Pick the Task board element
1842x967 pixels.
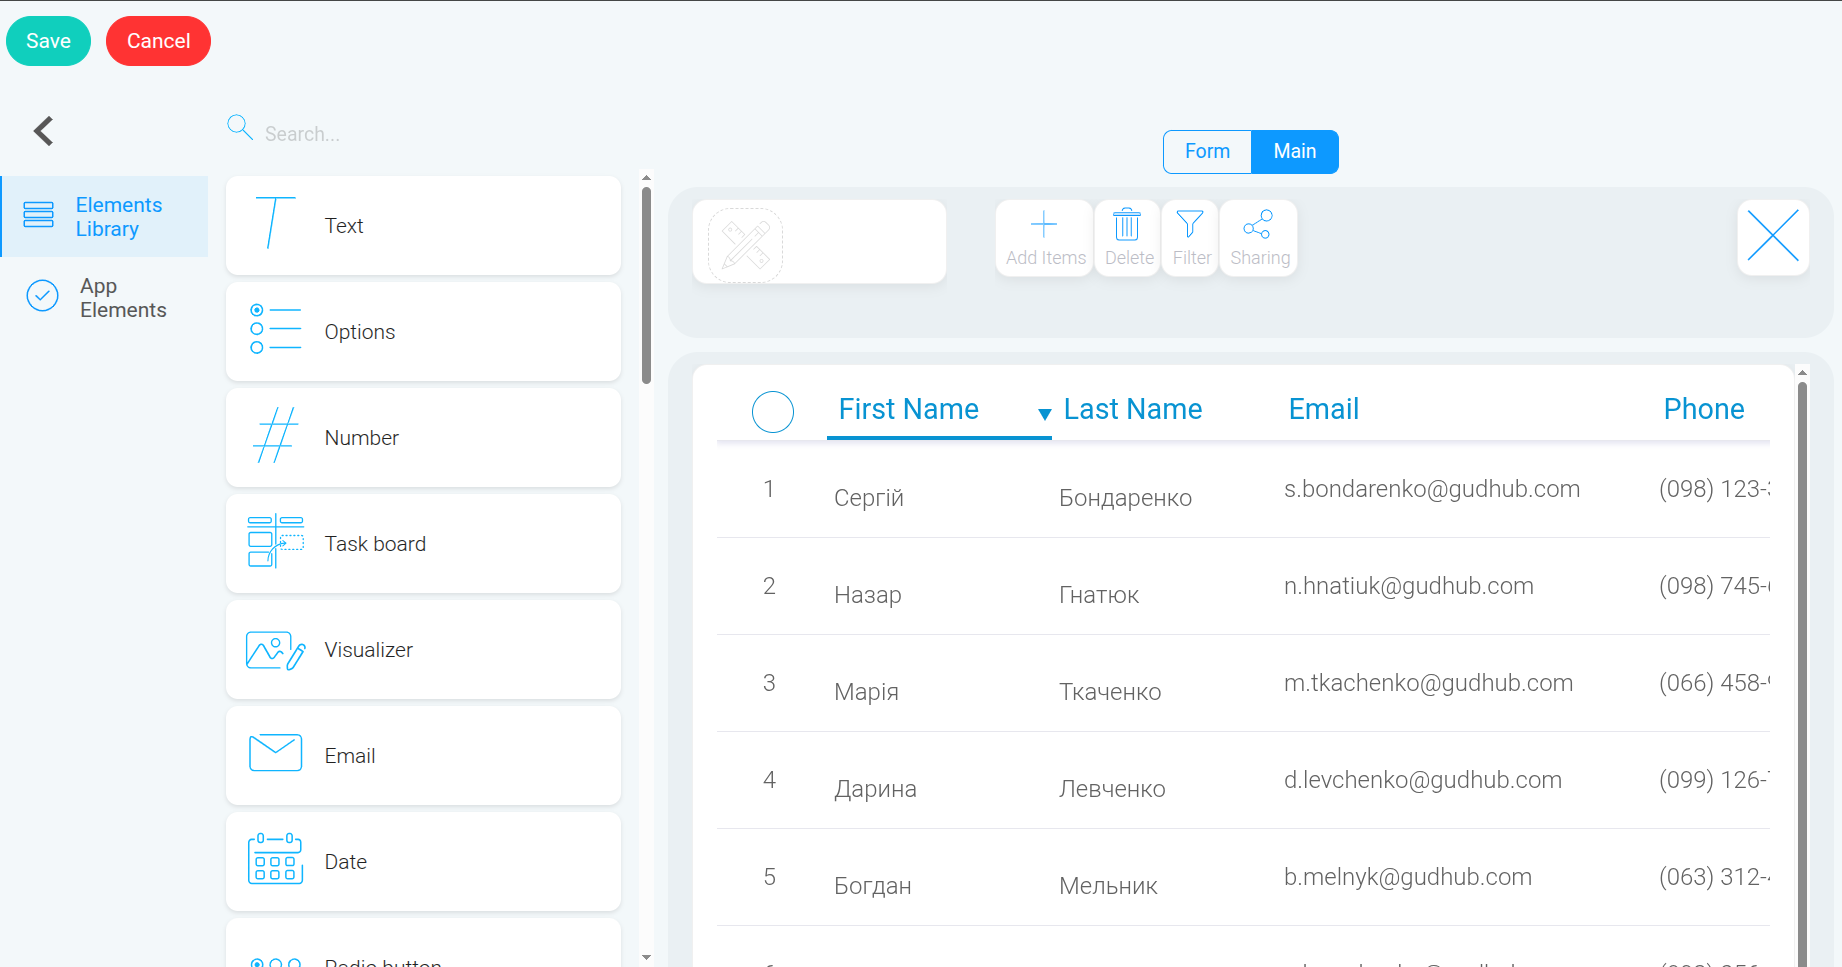coord(423,544)
